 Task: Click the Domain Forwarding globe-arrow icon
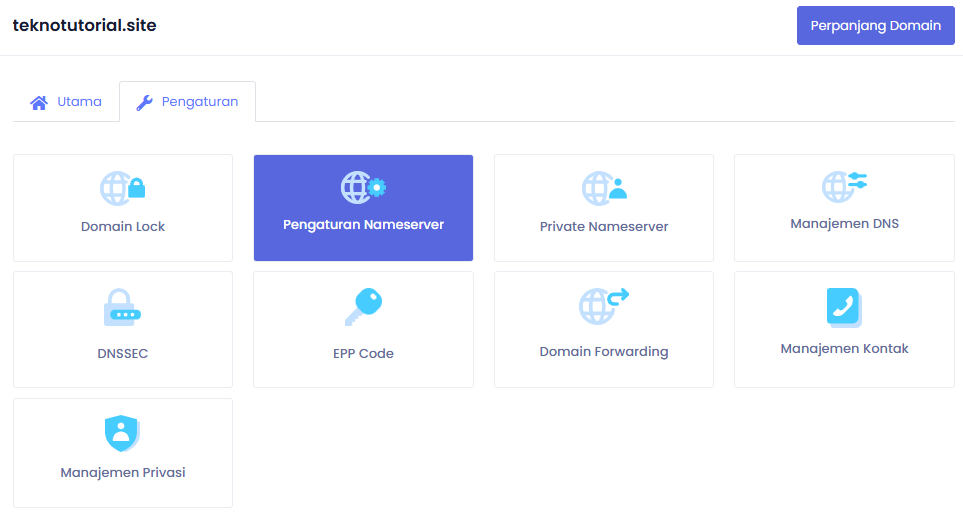tap(604, 306)
